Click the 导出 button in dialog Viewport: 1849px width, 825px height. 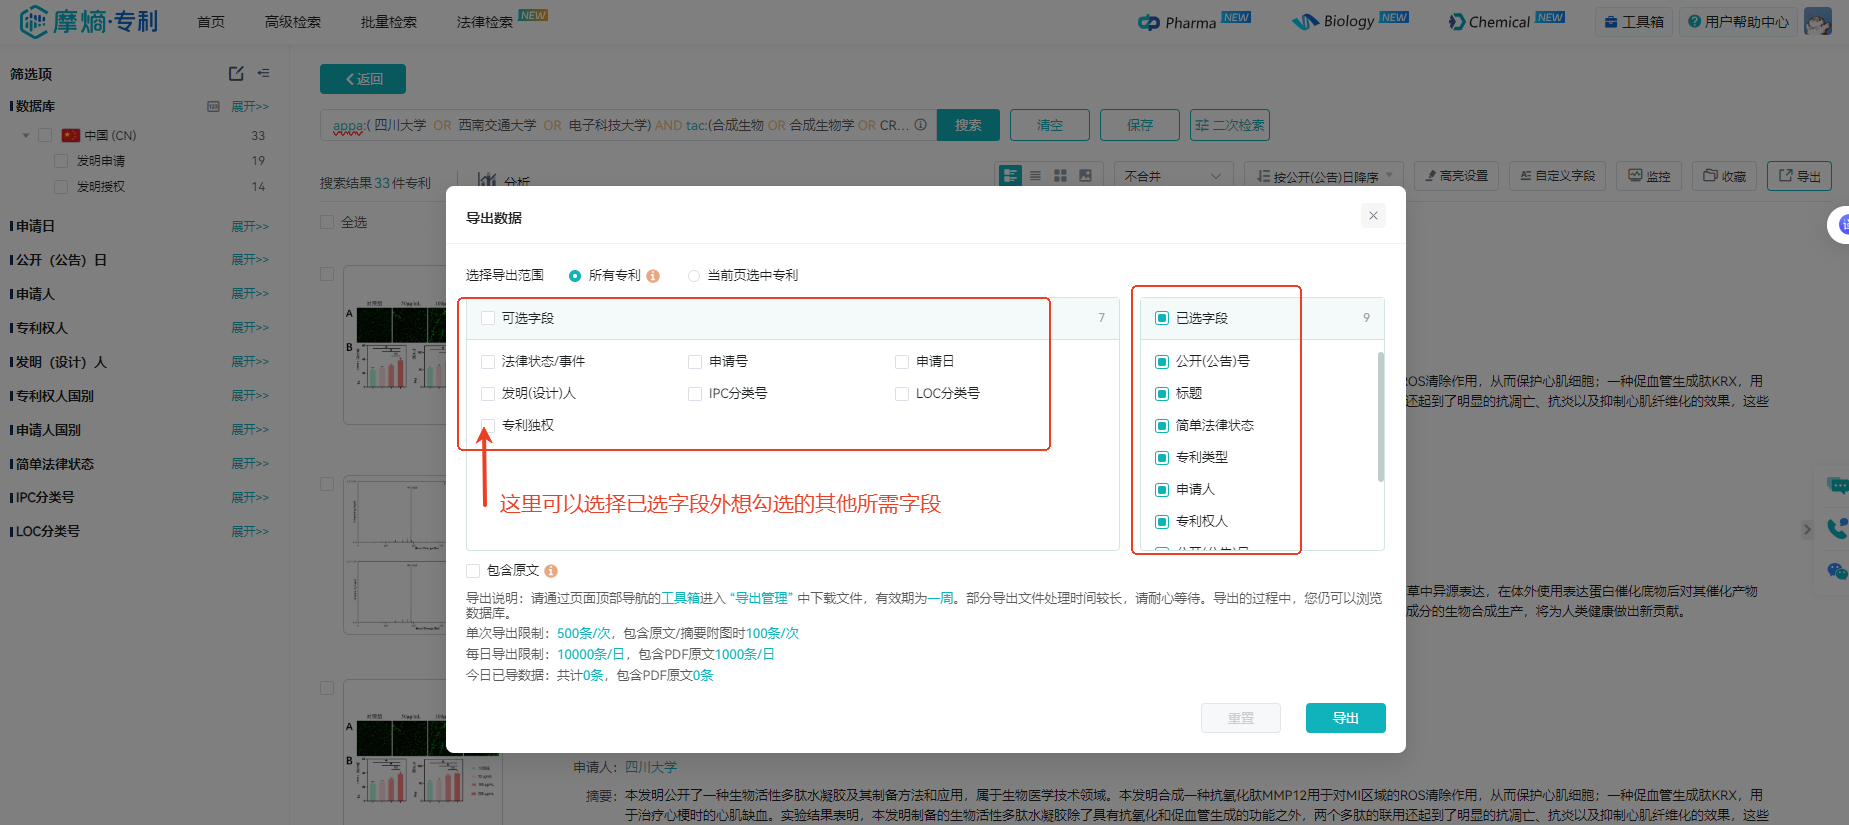[x=1345, y=718]
